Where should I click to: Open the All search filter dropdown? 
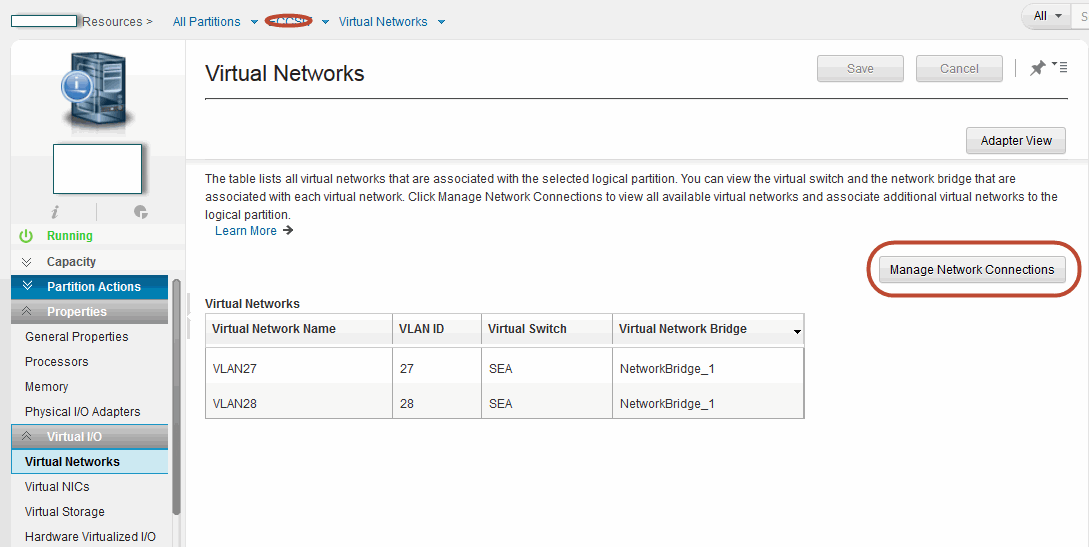[x=1048, y=16]
